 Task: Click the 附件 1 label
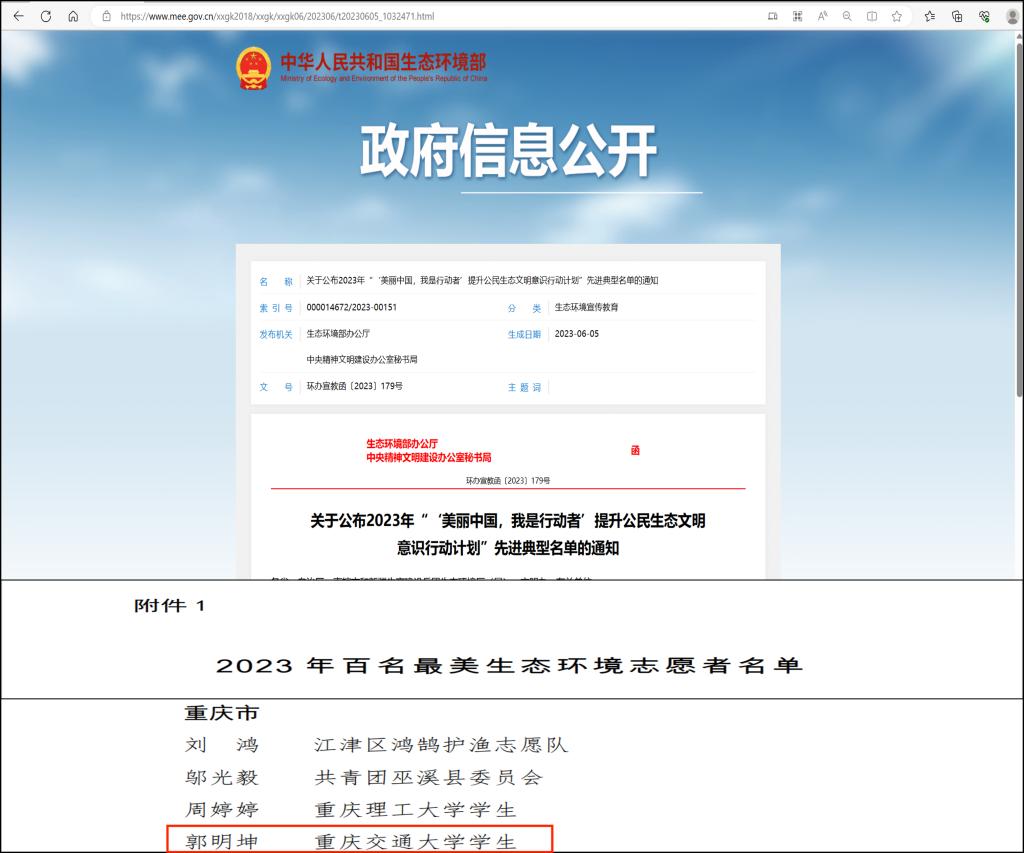pos(170,606)
